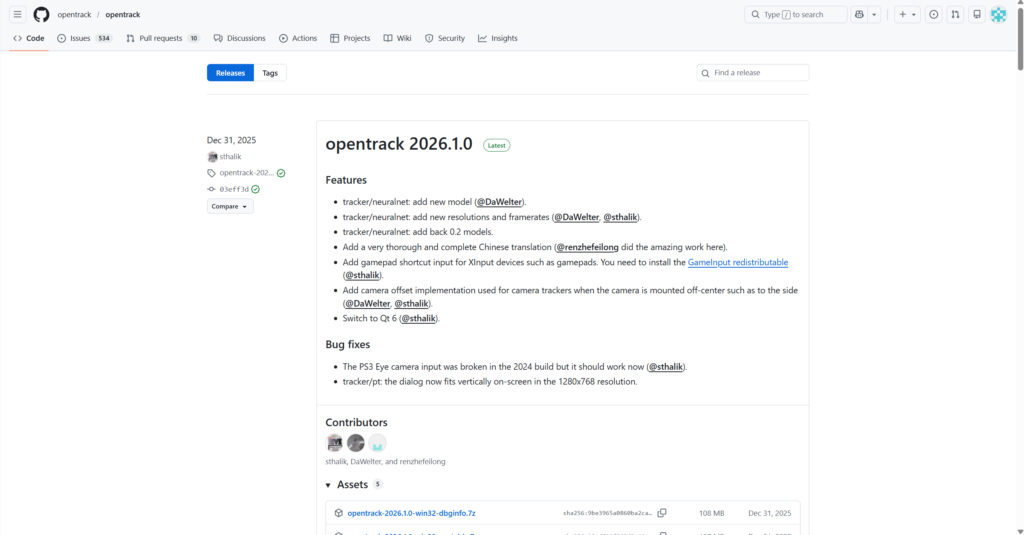The height and width of the screenshot is (535, 1024).
Task: Click the plus create-new icon
Action: pos(903,14)
